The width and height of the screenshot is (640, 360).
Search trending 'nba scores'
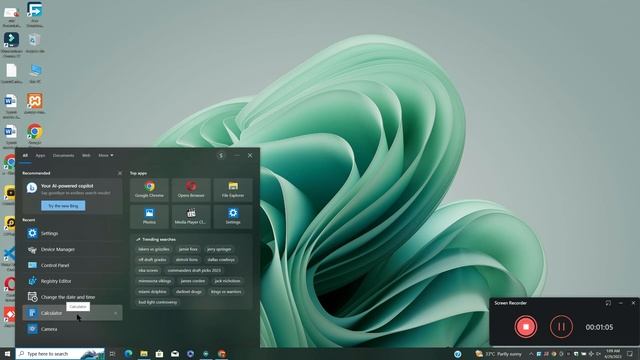coord(148,270)
